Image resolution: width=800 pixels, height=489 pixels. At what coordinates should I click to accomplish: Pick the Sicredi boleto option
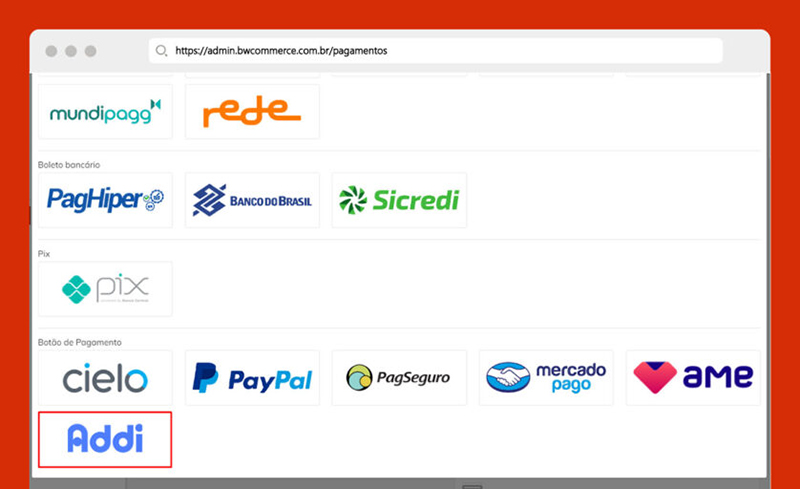tap(399, 200)
